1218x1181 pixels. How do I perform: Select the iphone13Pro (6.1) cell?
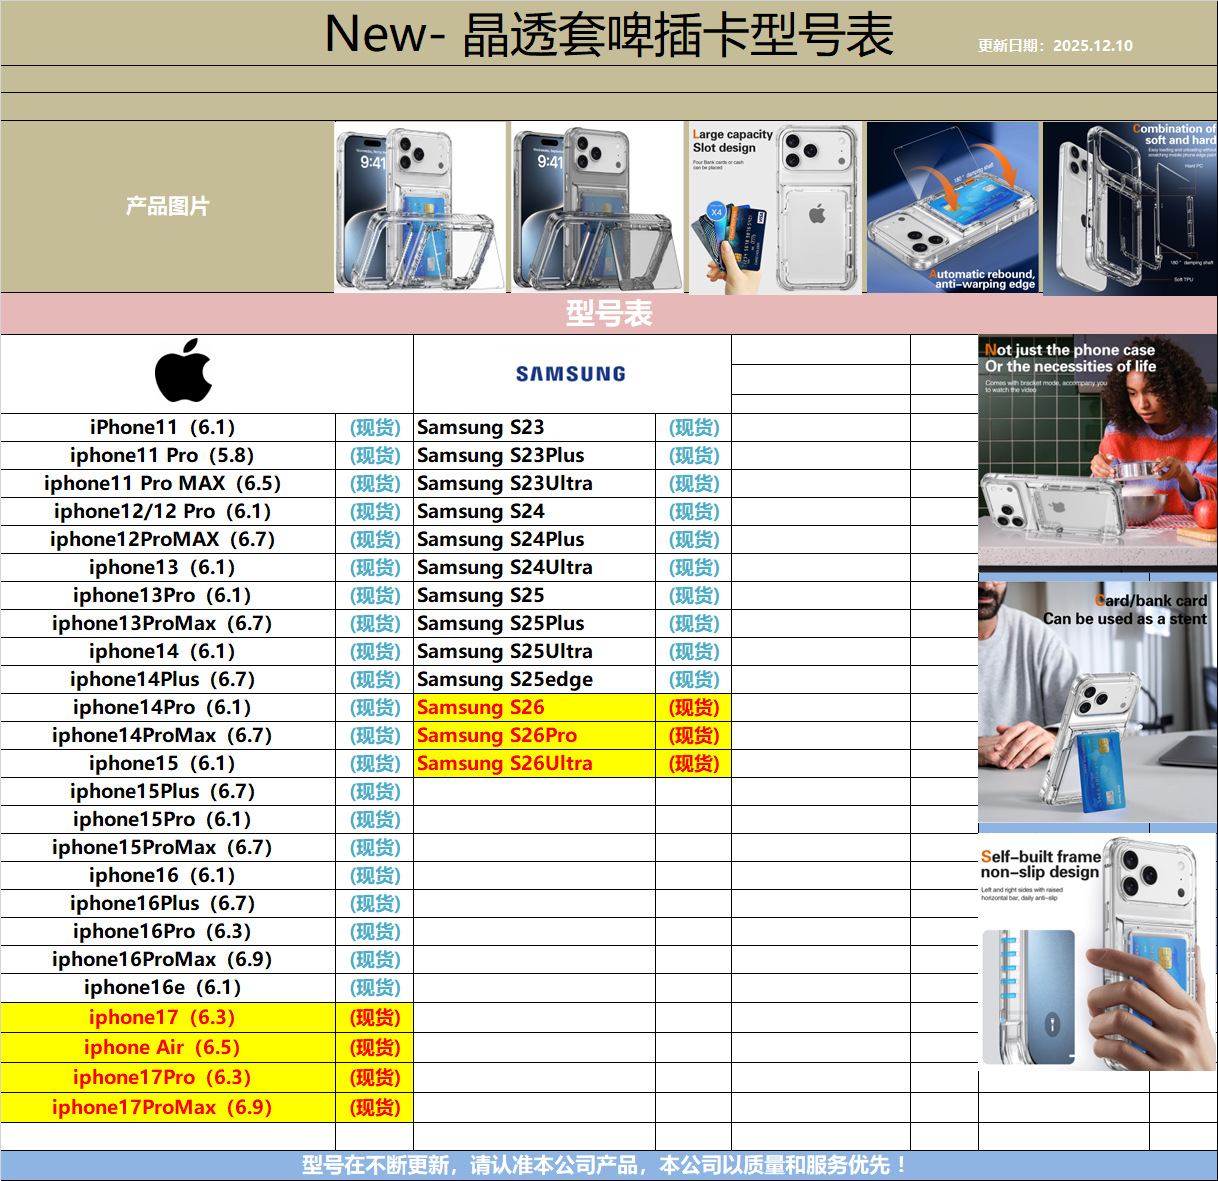pos(168,595)
